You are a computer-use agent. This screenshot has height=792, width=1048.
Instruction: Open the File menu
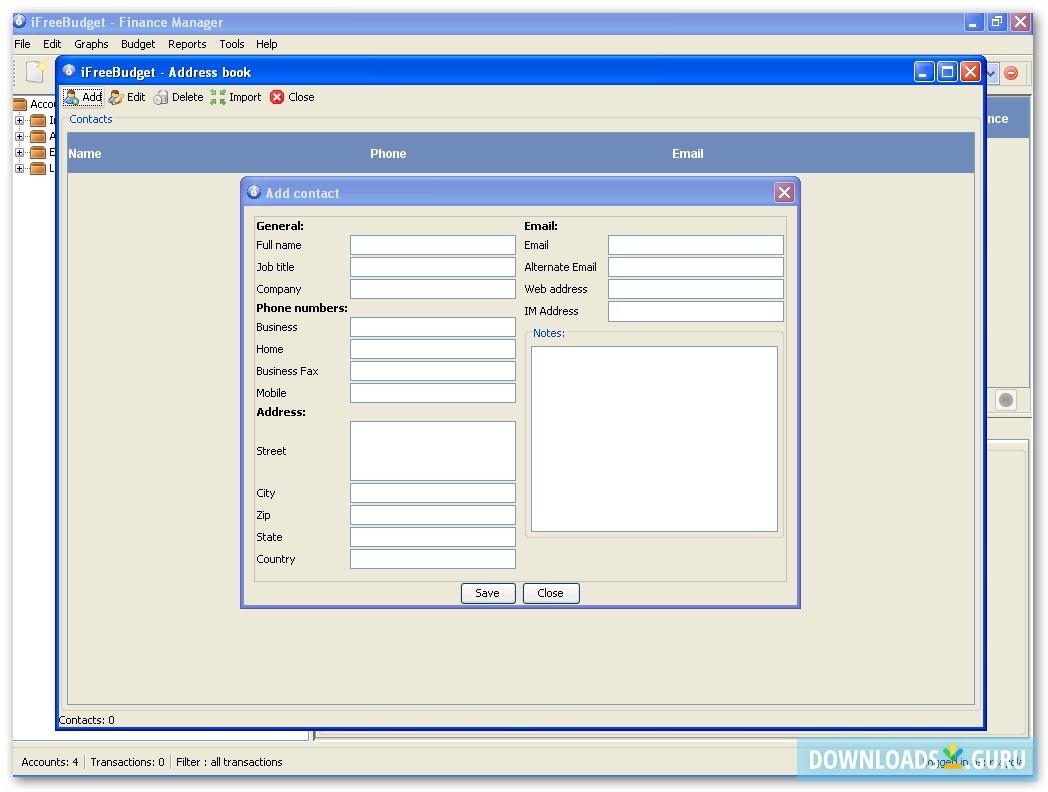tap(22, 44)
